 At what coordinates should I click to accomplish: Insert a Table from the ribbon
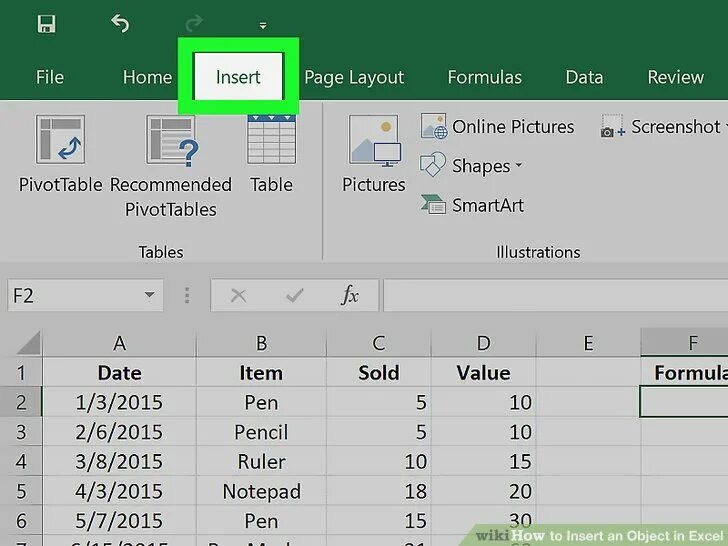click(272, 154)
